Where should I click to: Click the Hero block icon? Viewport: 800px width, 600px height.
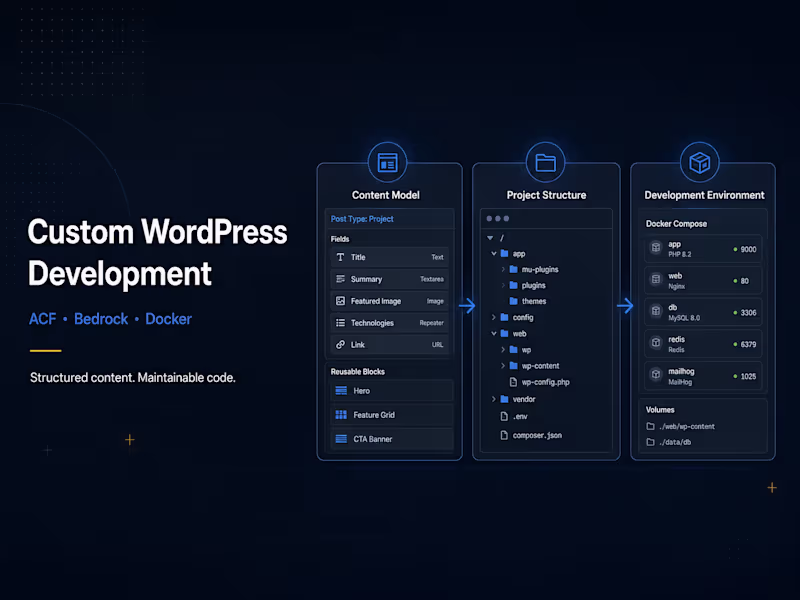click(341, 391)
